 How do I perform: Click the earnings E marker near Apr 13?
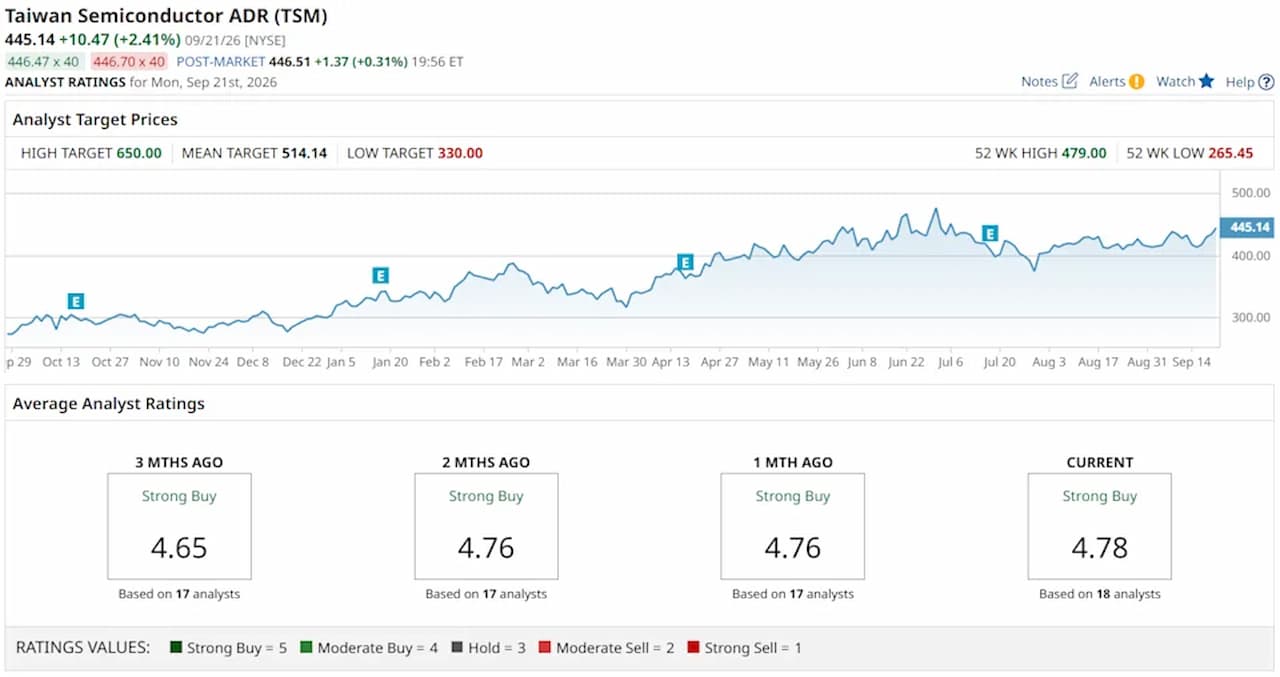pos(685,262)
